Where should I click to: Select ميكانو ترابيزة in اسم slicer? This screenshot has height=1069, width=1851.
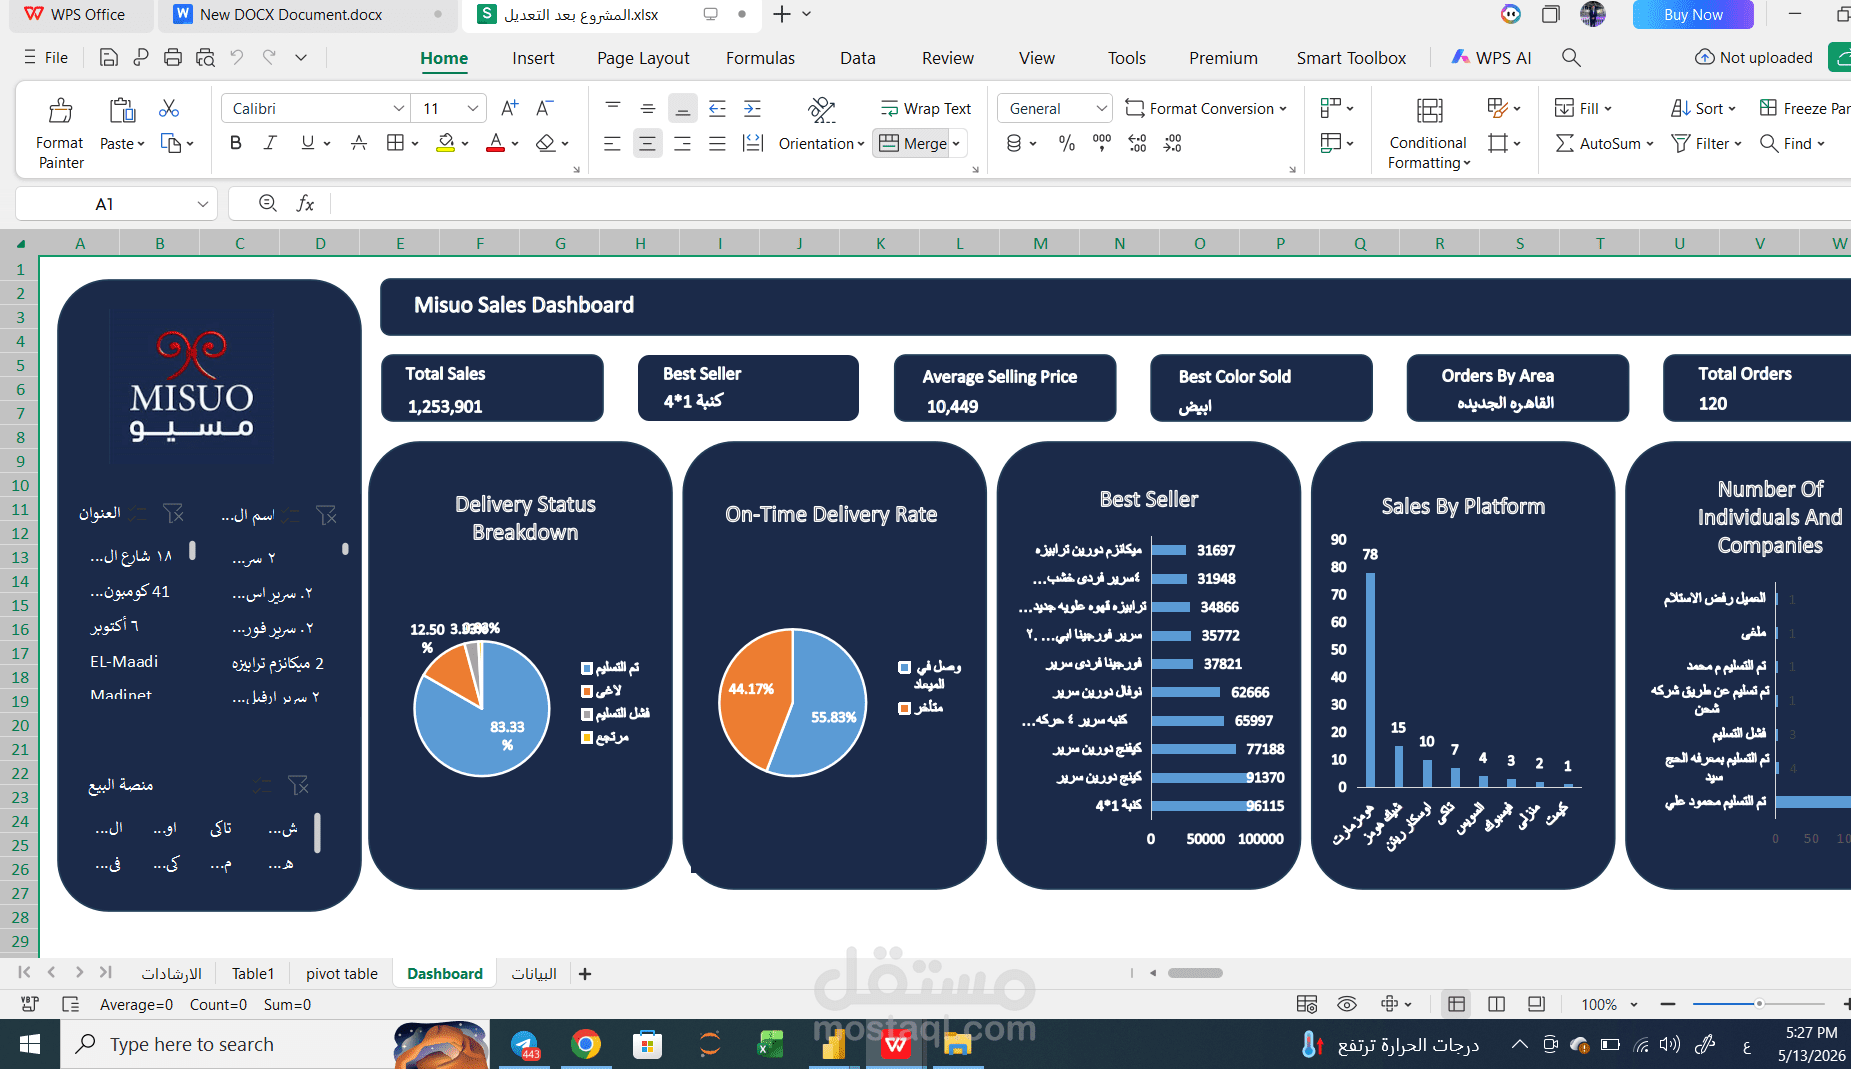click(x=278, y=663)
